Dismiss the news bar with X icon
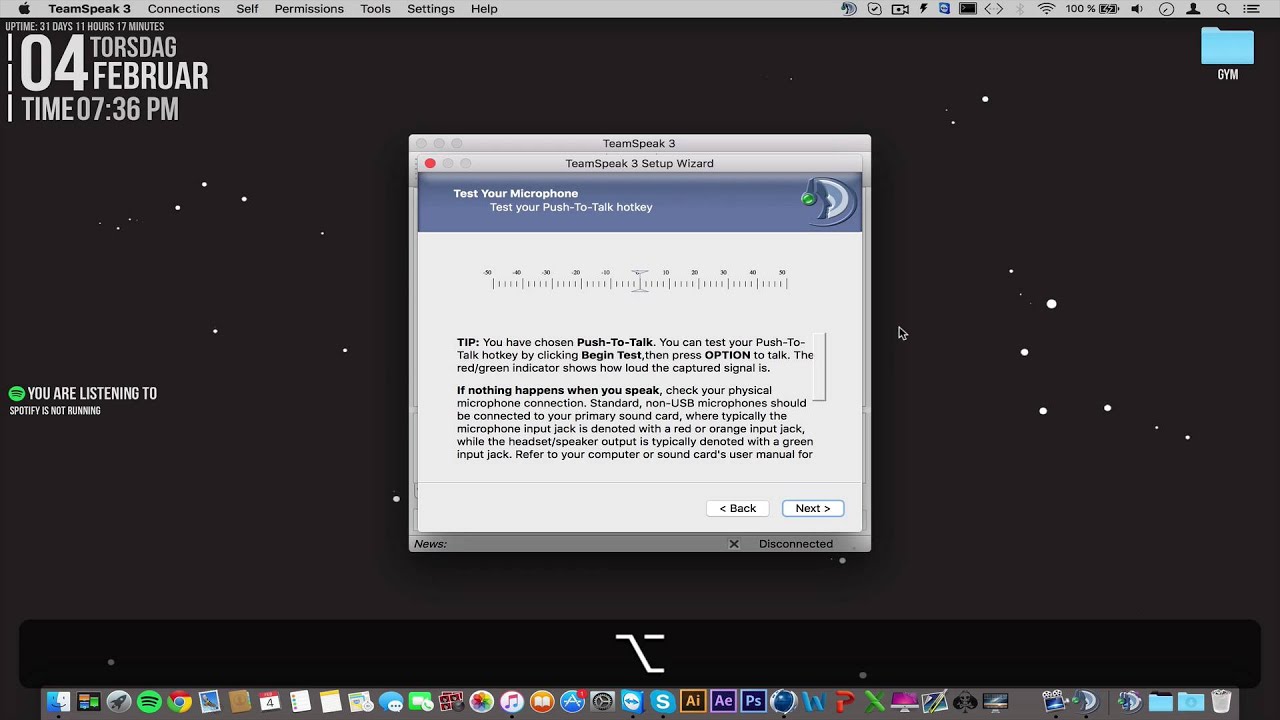The width and height of the screenshot is (1280, 720). pos(734,544)
